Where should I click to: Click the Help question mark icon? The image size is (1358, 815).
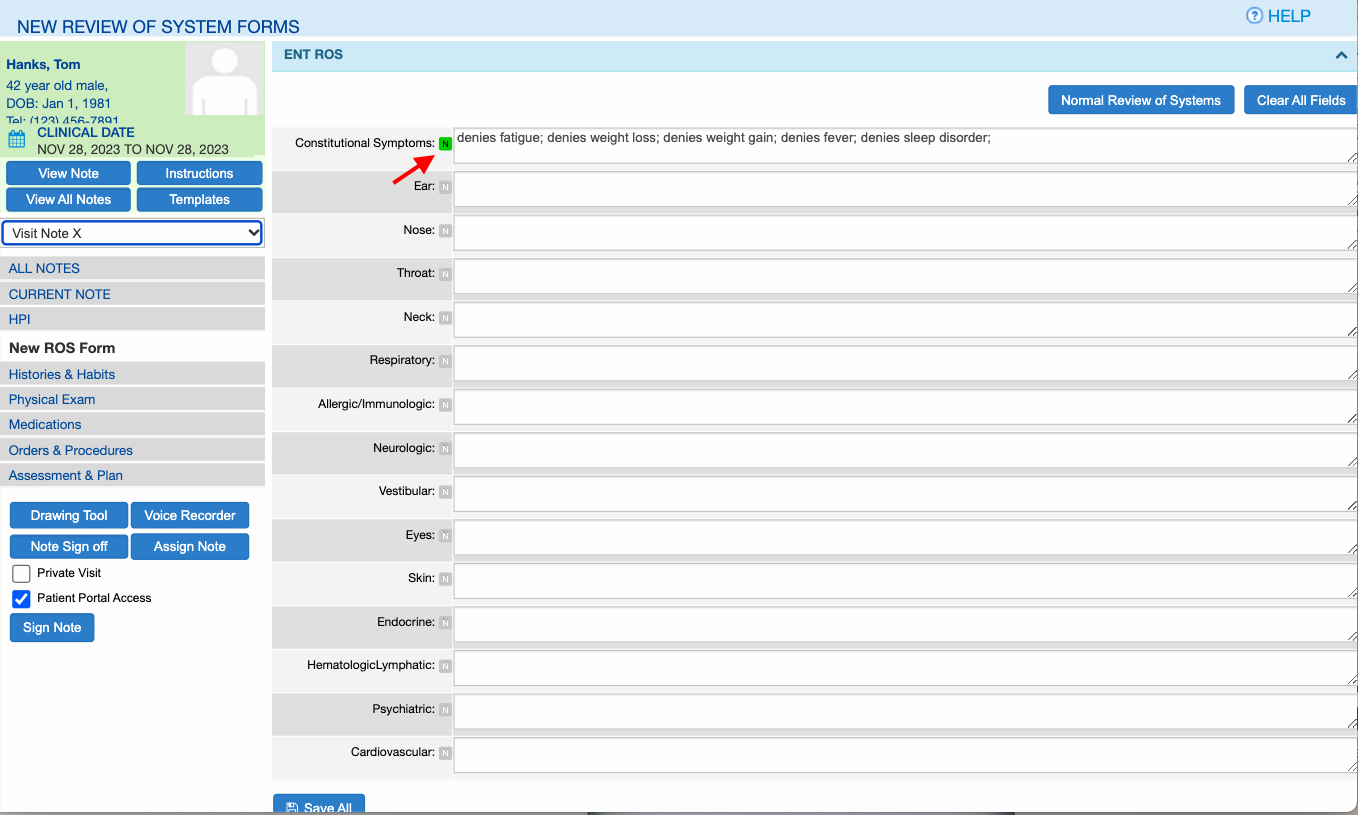pos(1254,16)
